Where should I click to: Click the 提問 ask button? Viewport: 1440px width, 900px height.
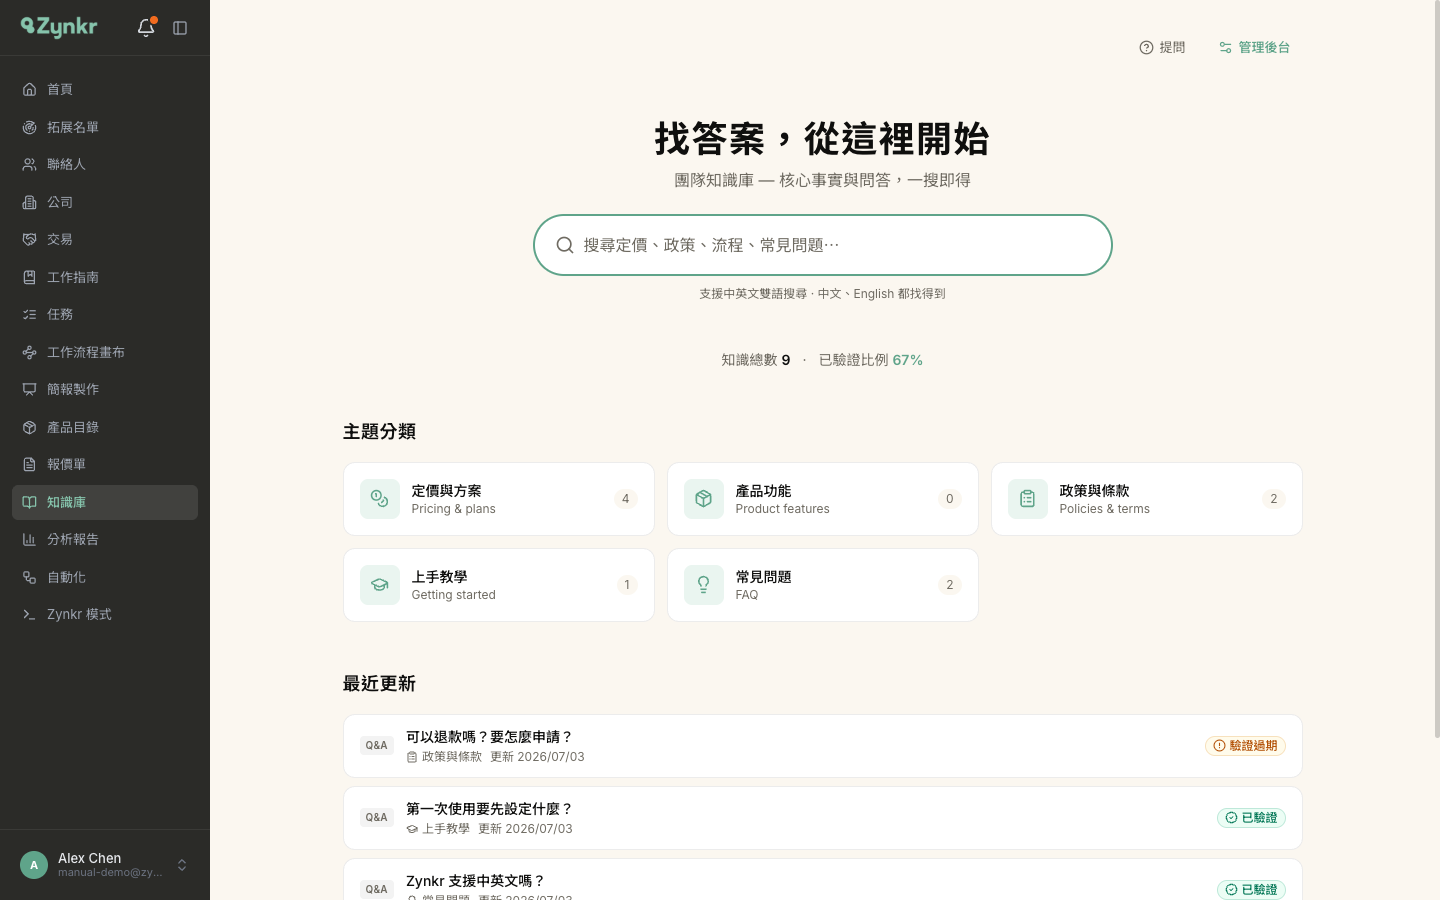[1162, 47]
